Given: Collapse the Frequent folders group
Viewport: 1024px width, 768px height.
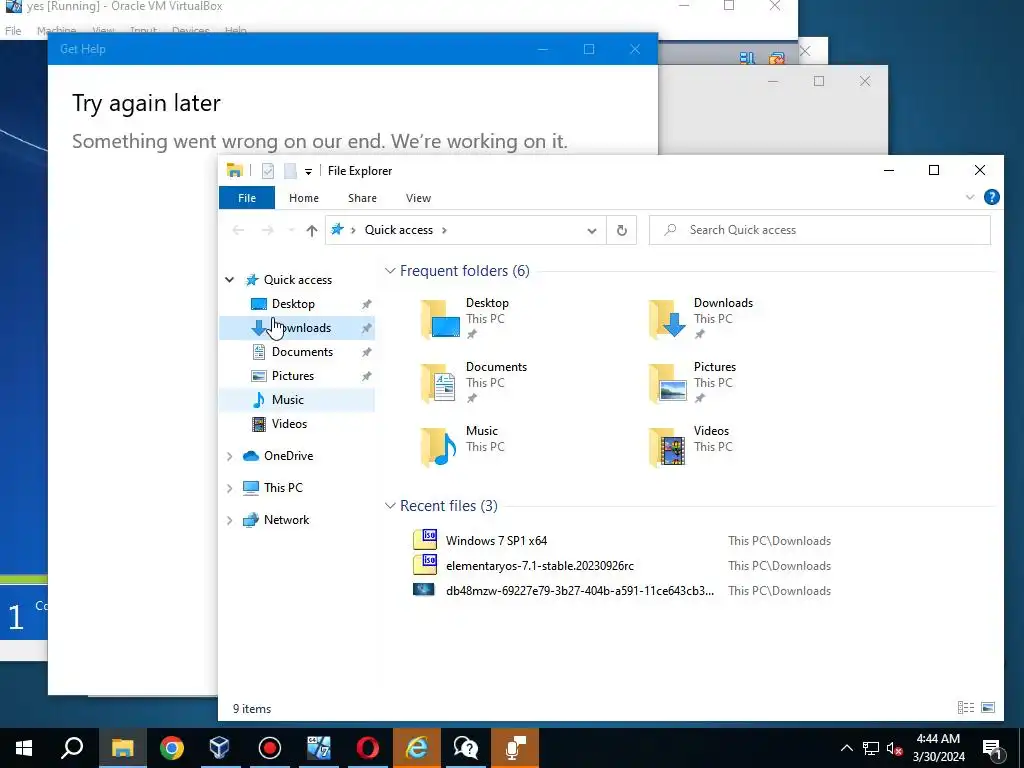Looking at the screenshot, I should click(x=390, y=270).
